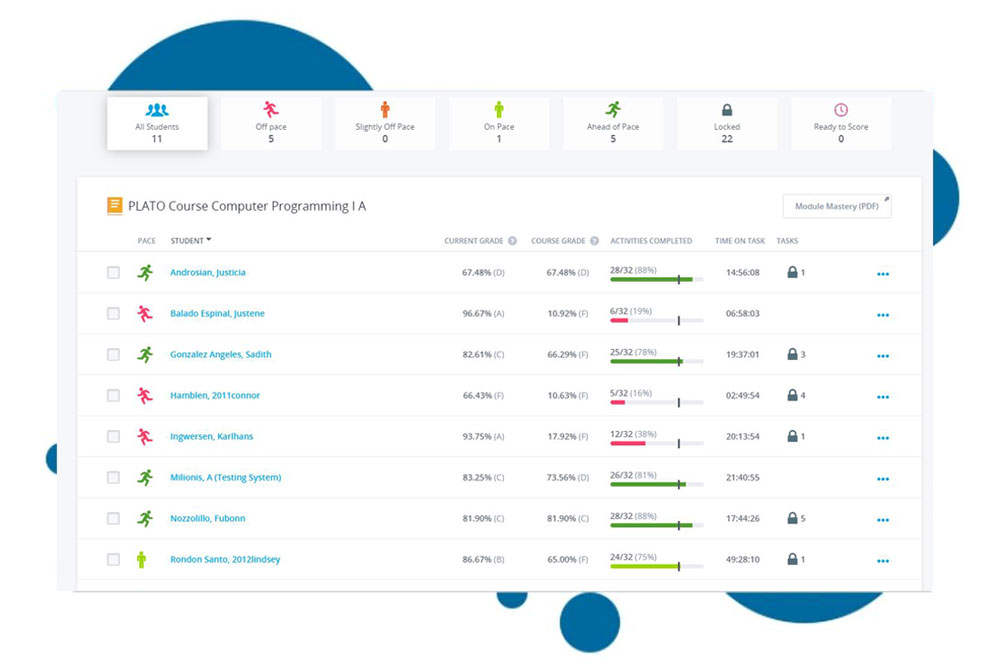
Task: Filter by Off pace students tab
Action: coord(271,123)
